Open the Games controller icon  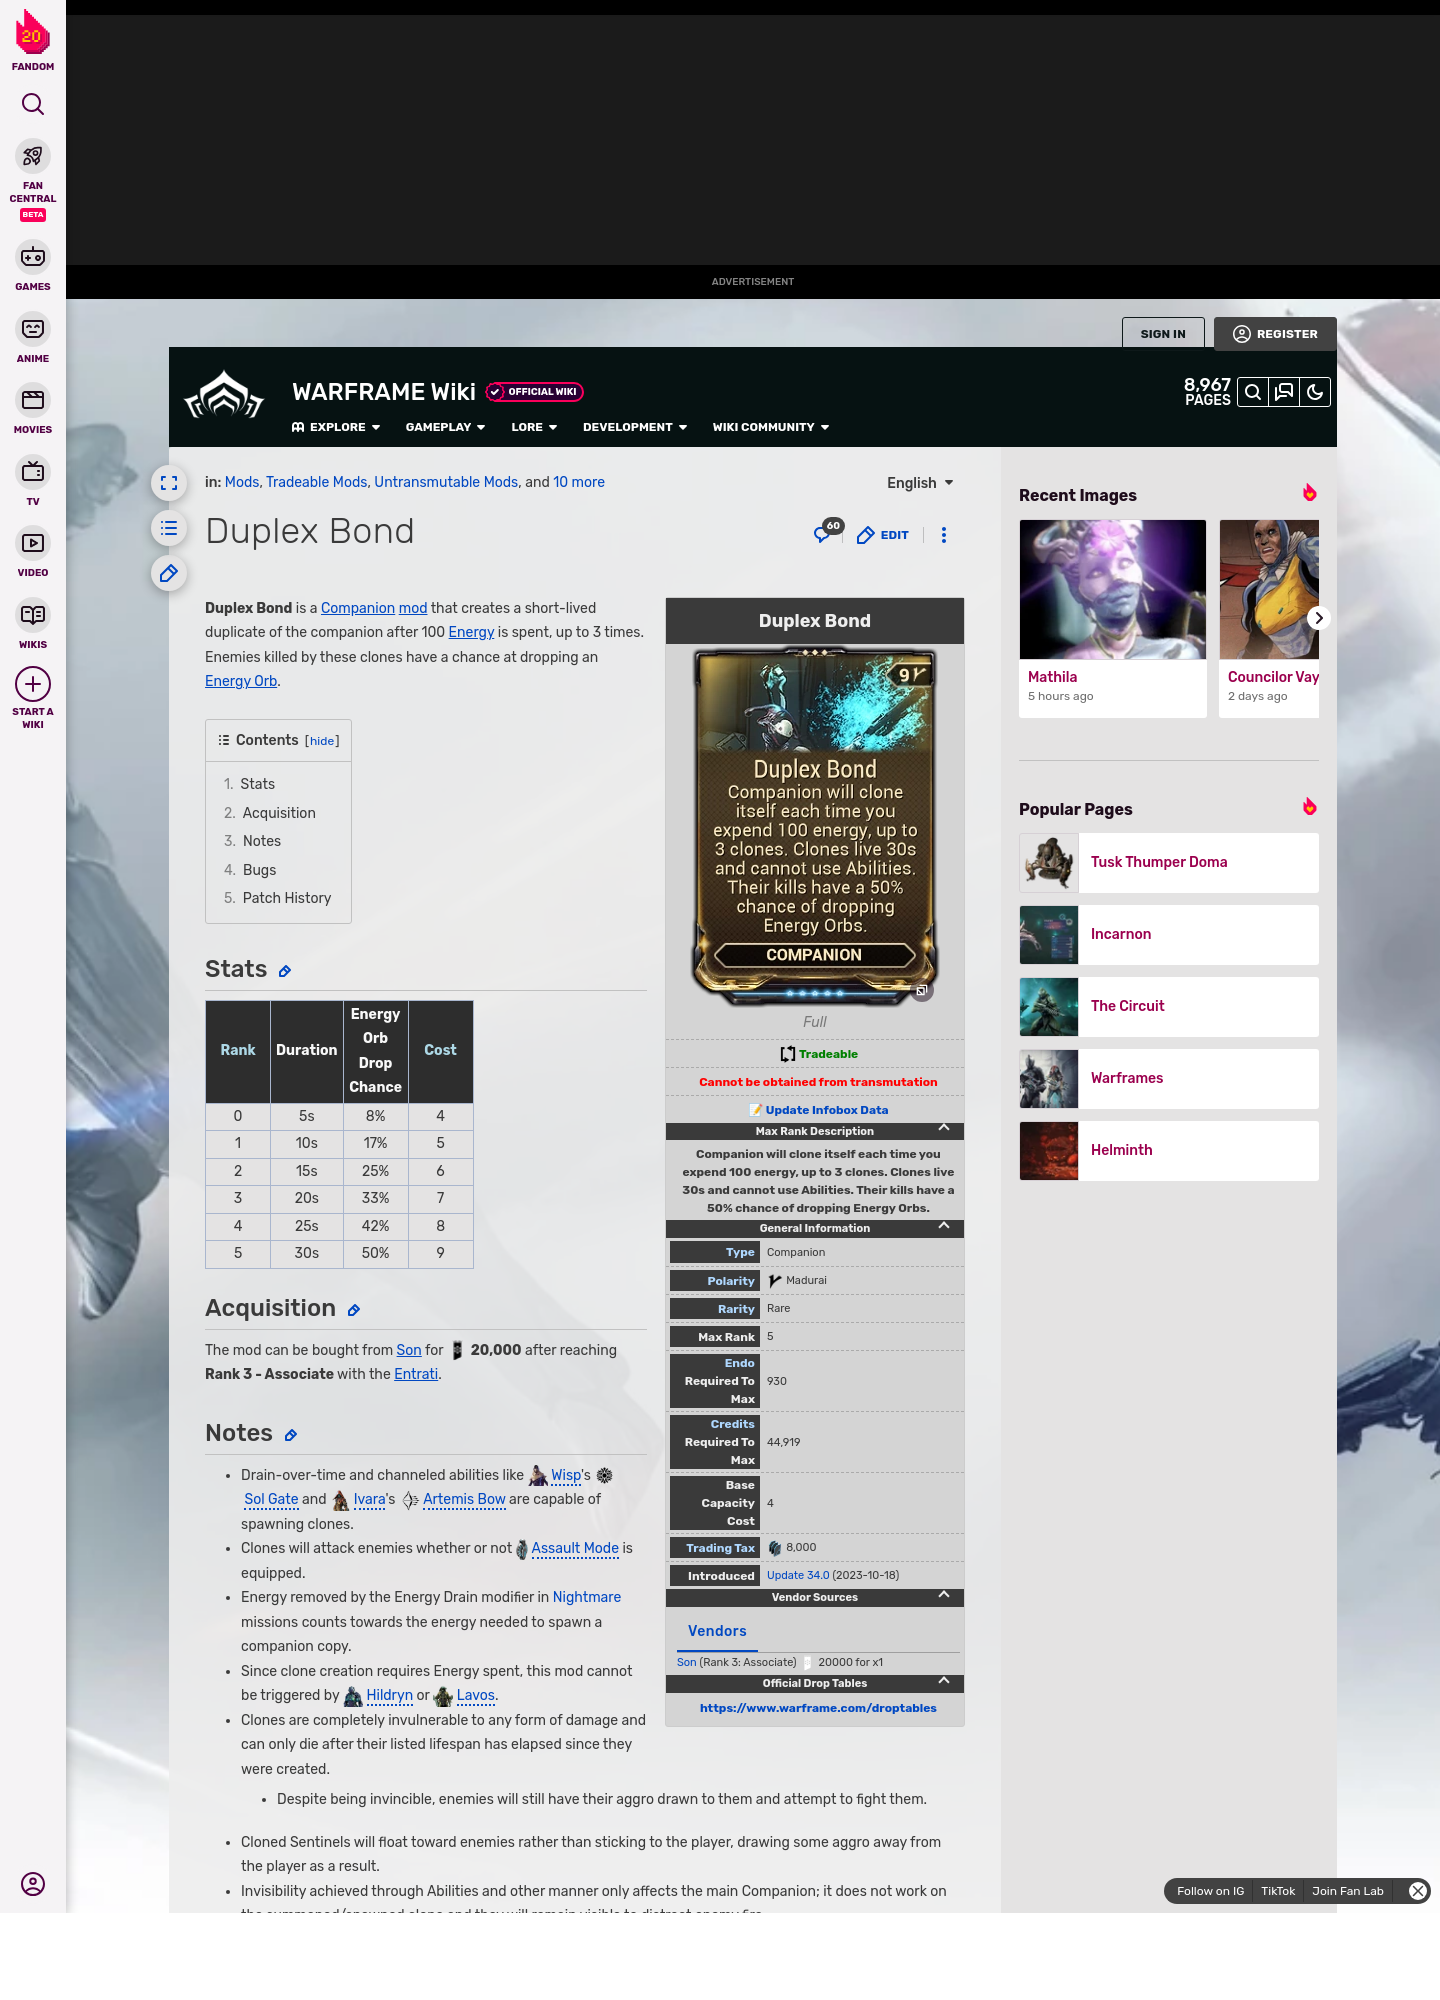pyautogui.click(x=33, y=257)
